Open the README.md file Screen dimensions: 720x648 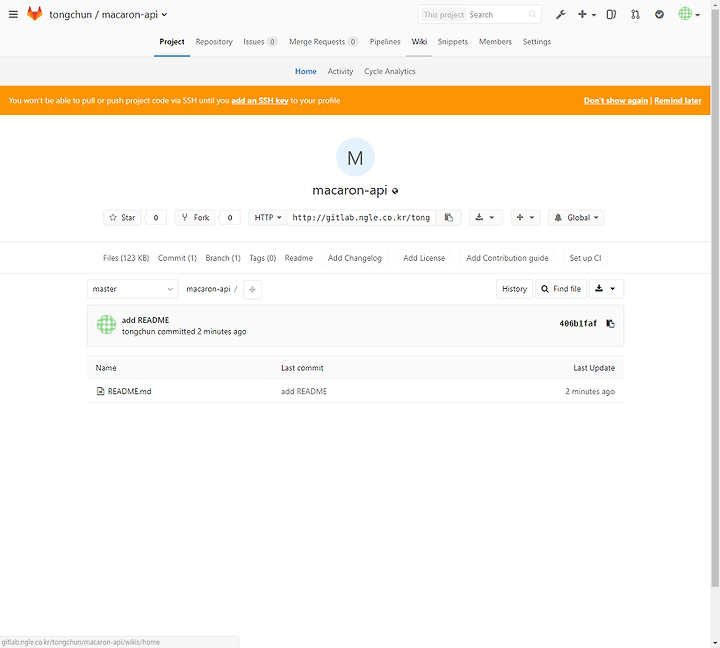(129, 391)
